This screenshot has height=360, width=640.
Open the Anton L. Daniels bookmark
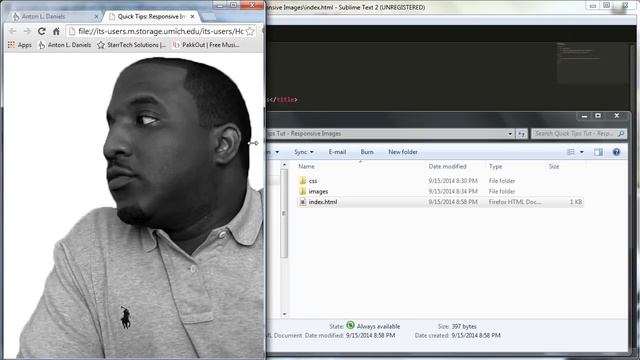64,45
